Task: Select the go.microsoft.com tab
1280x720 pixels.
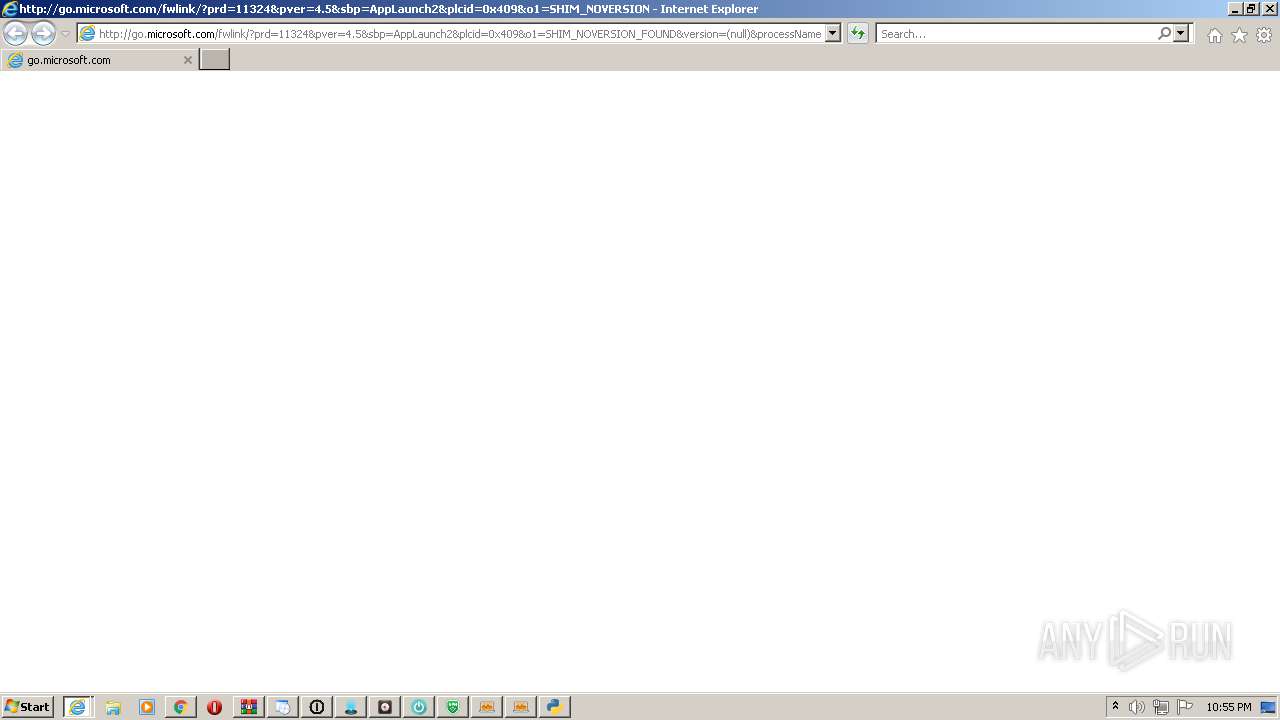Action: click(x=98, y=60)
